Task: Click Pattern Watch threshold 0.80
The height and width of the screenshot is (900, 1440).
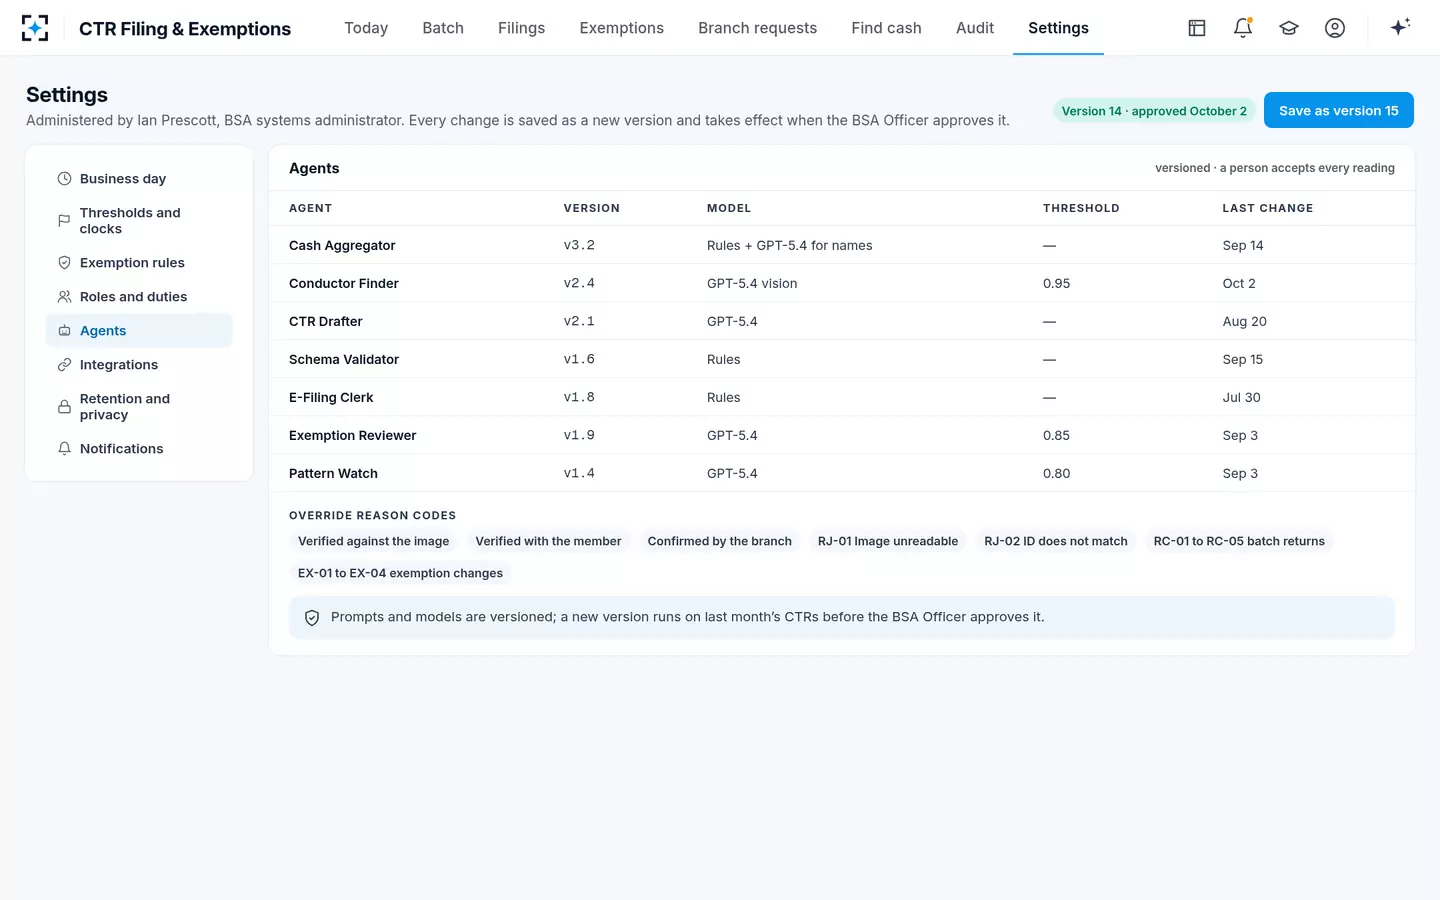Action: [1056, 474]
